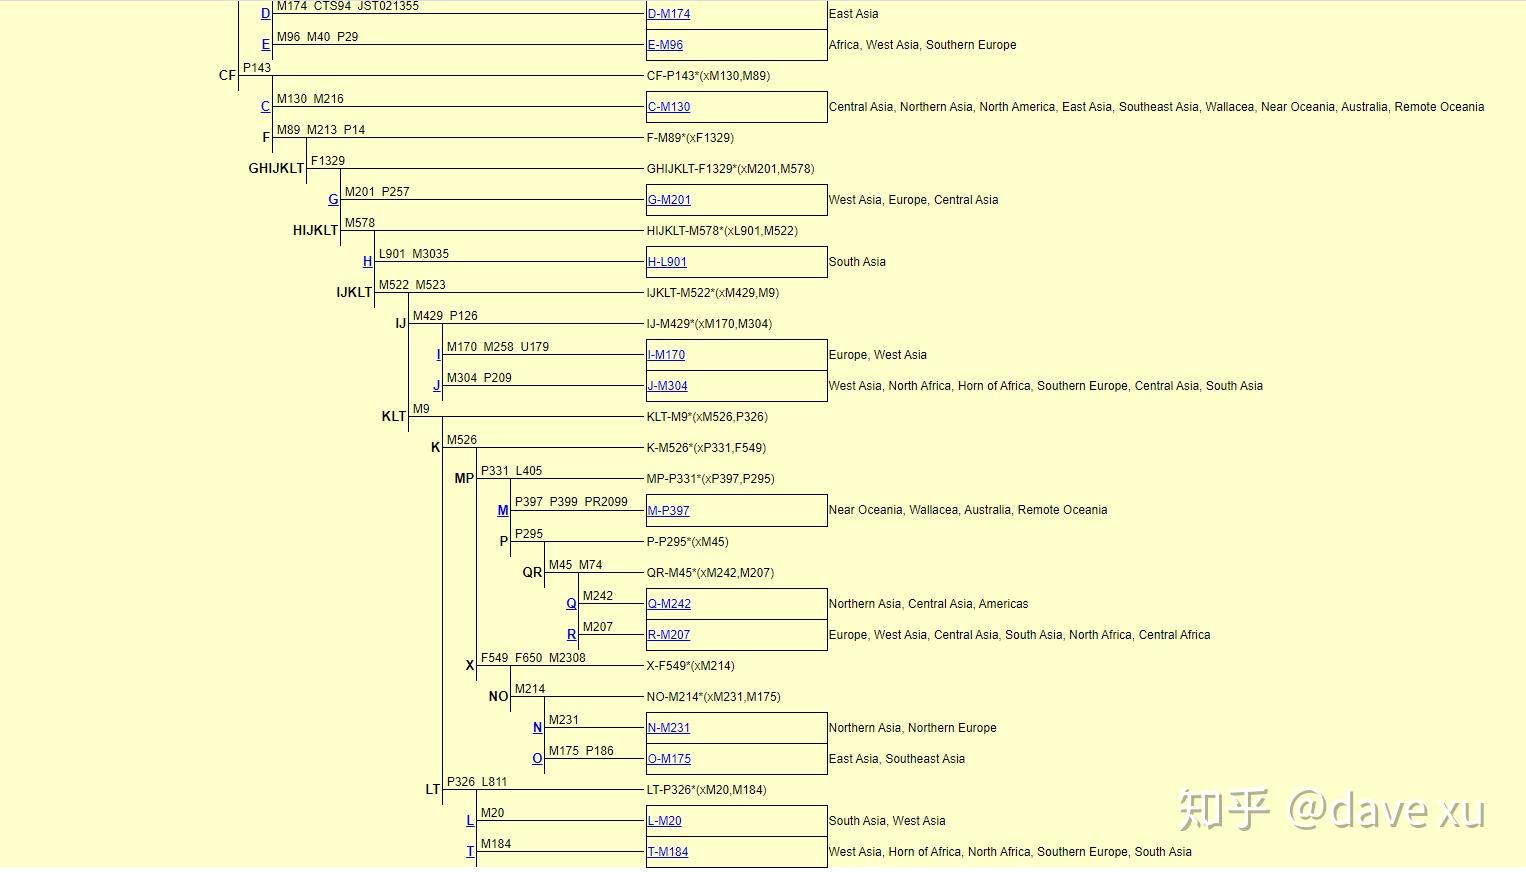
Task: Click the Africa, West Asia, Southern Europe text
Action: click(922, 45)
